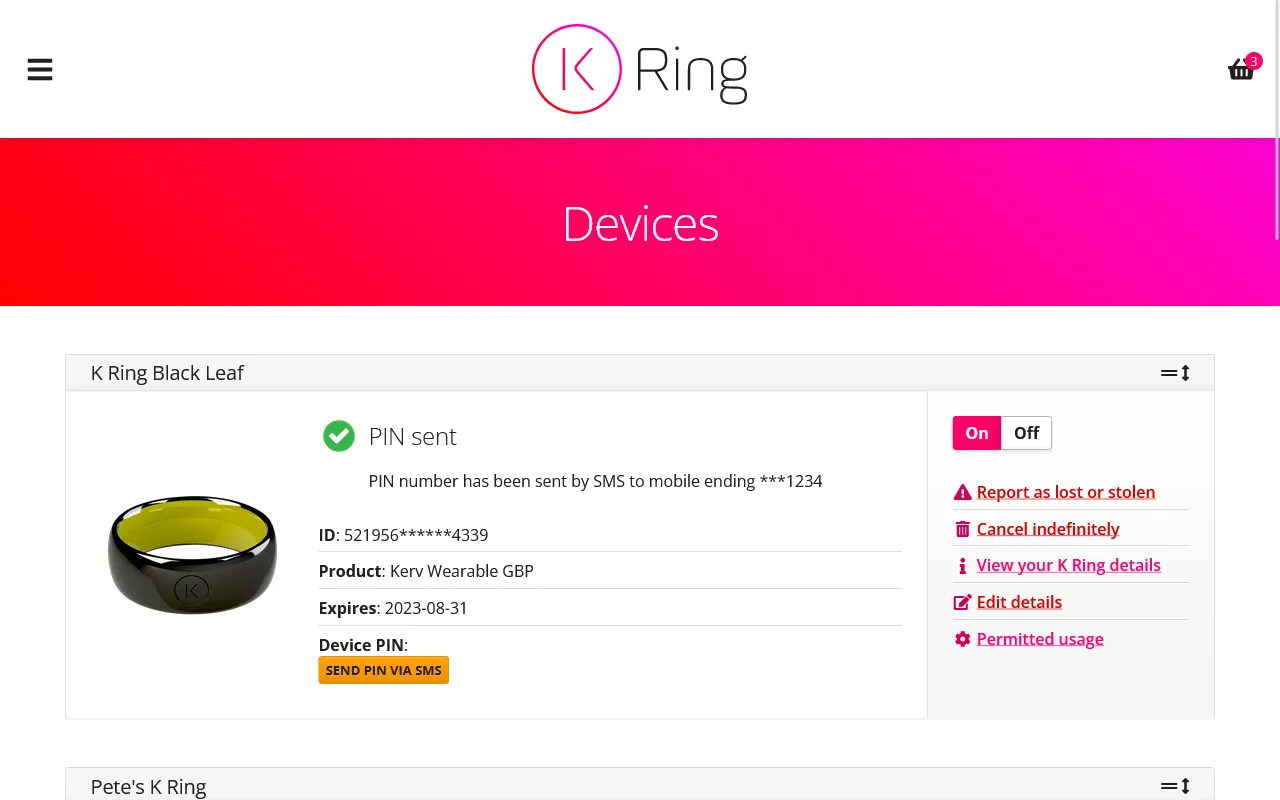The image size is (1280, 800).
Task: Open View your K Ring details
Action: pyautogui.click(x=1068, y=566)
